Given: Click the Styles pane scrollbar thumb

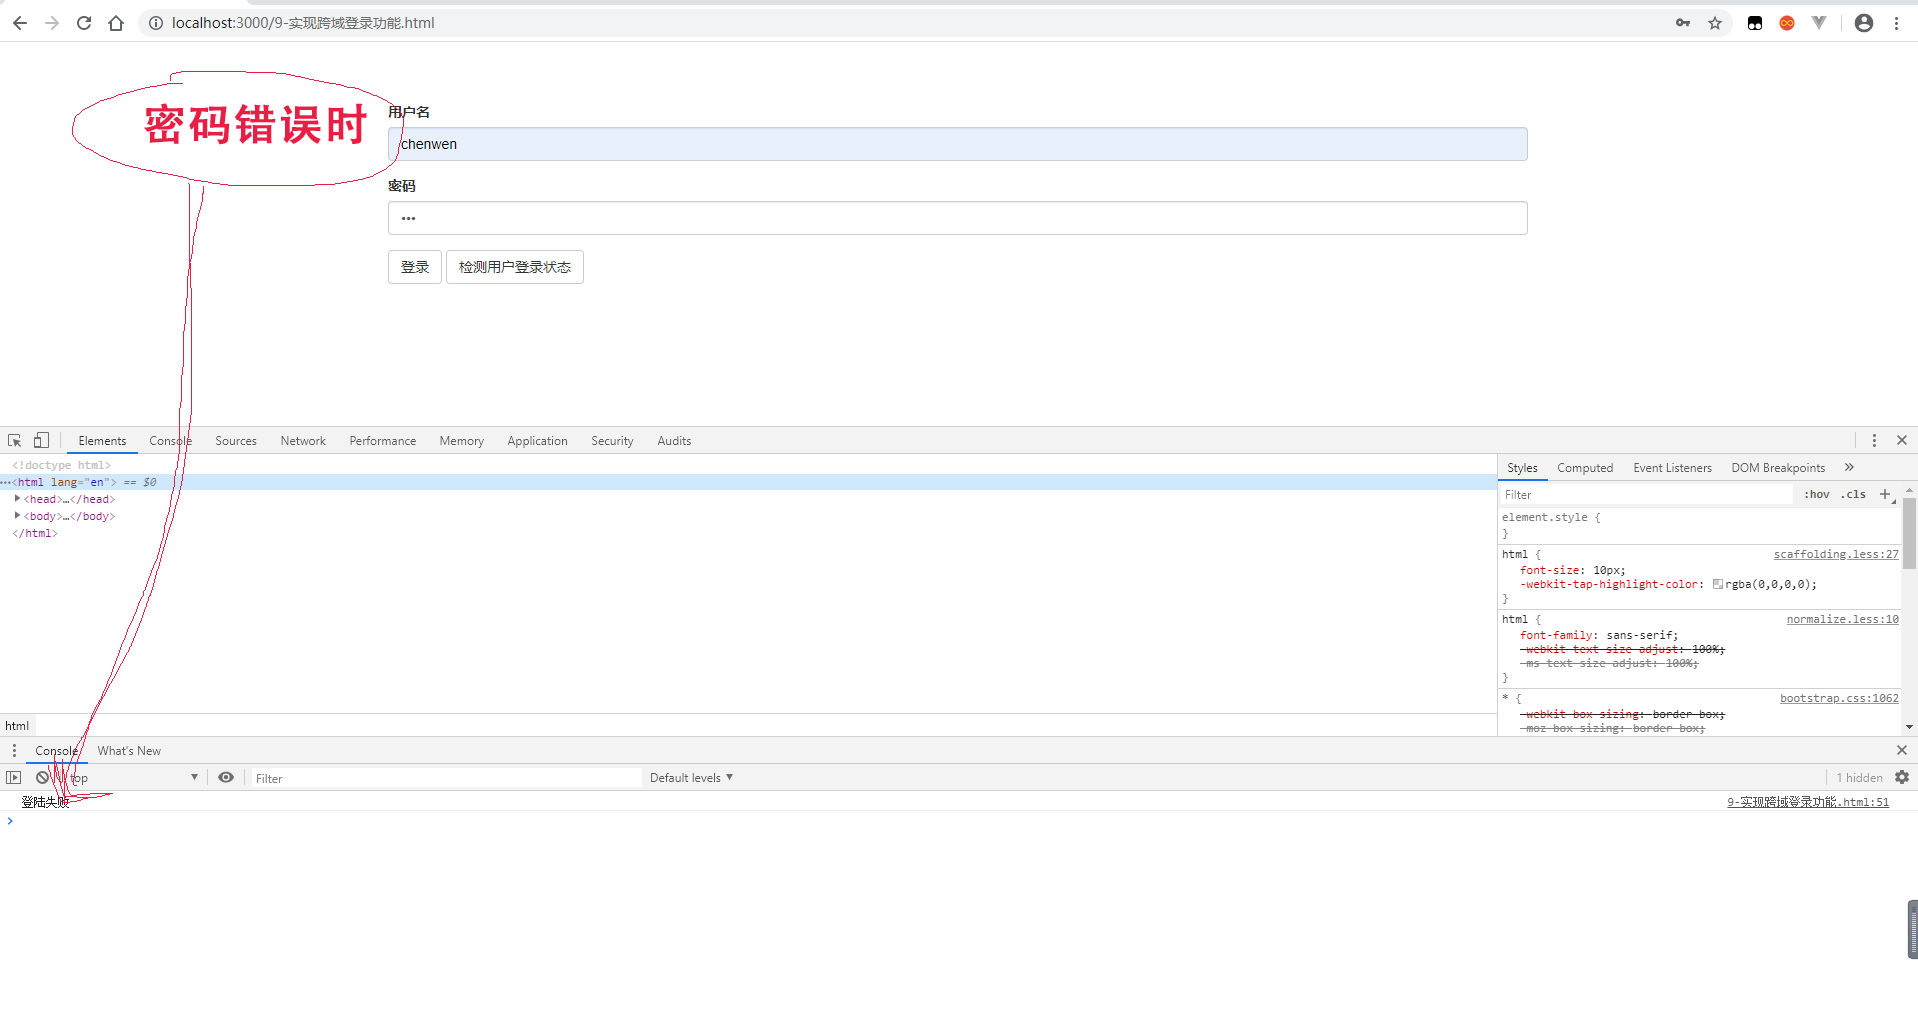Looking at the screenshot, I should (x=1909, y=533).
